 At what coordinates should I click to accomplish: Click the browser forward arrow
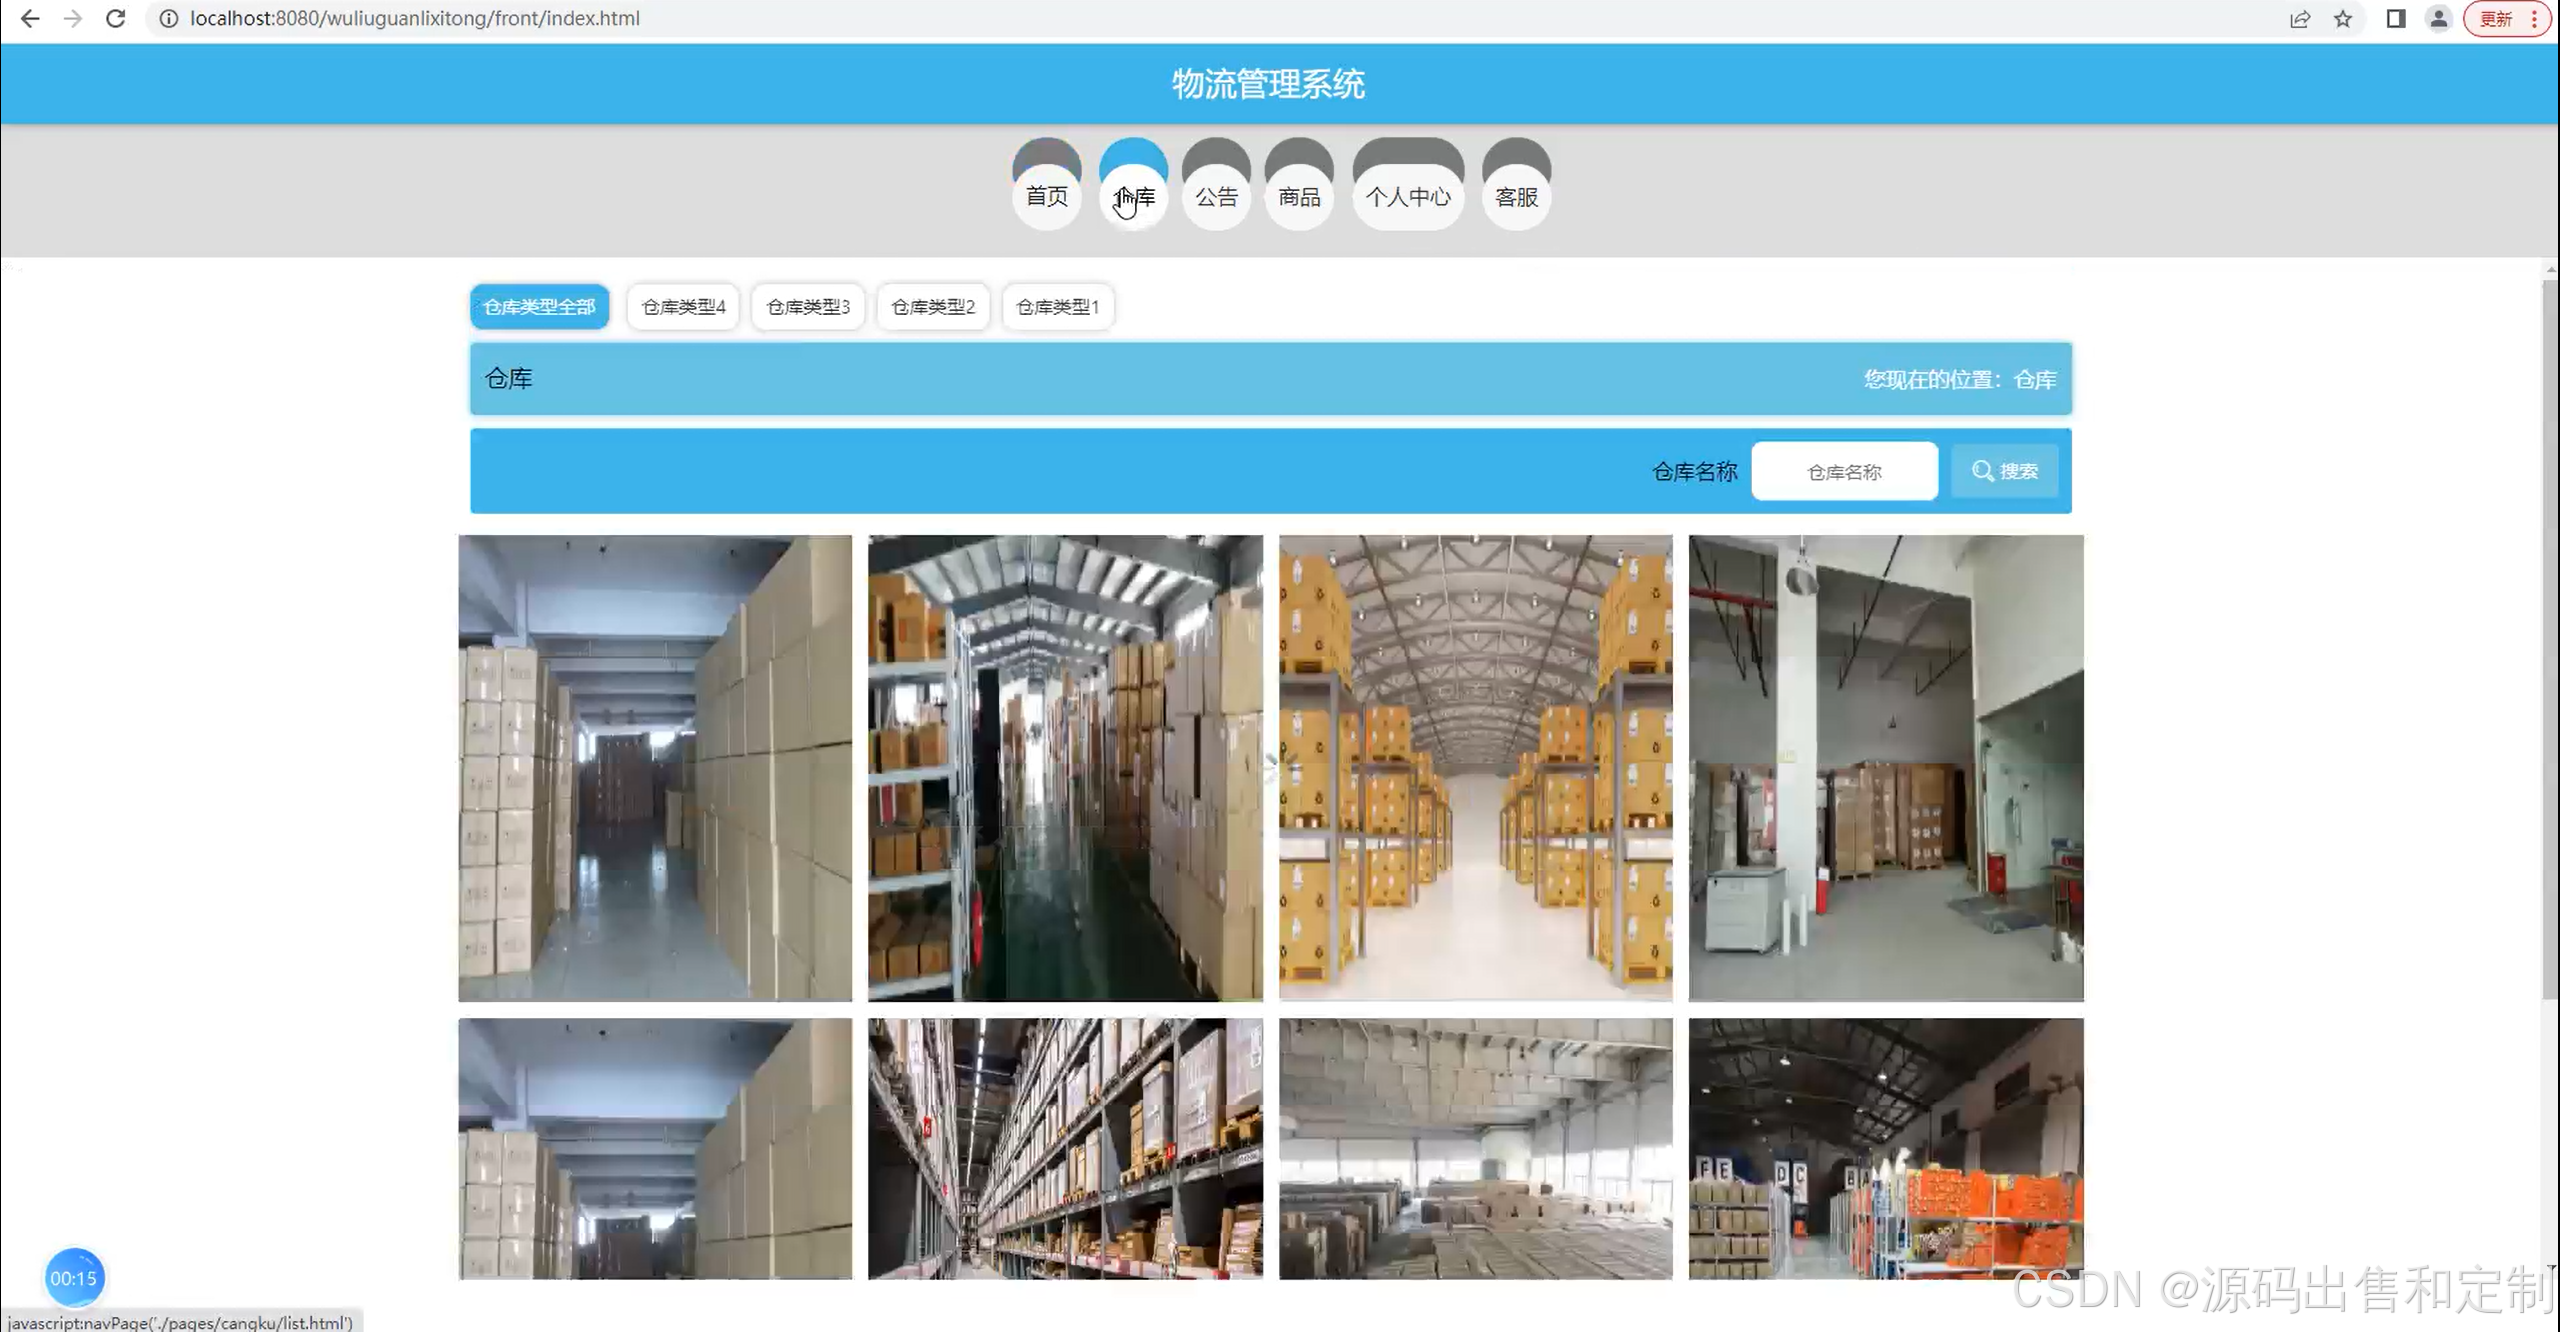72,18
